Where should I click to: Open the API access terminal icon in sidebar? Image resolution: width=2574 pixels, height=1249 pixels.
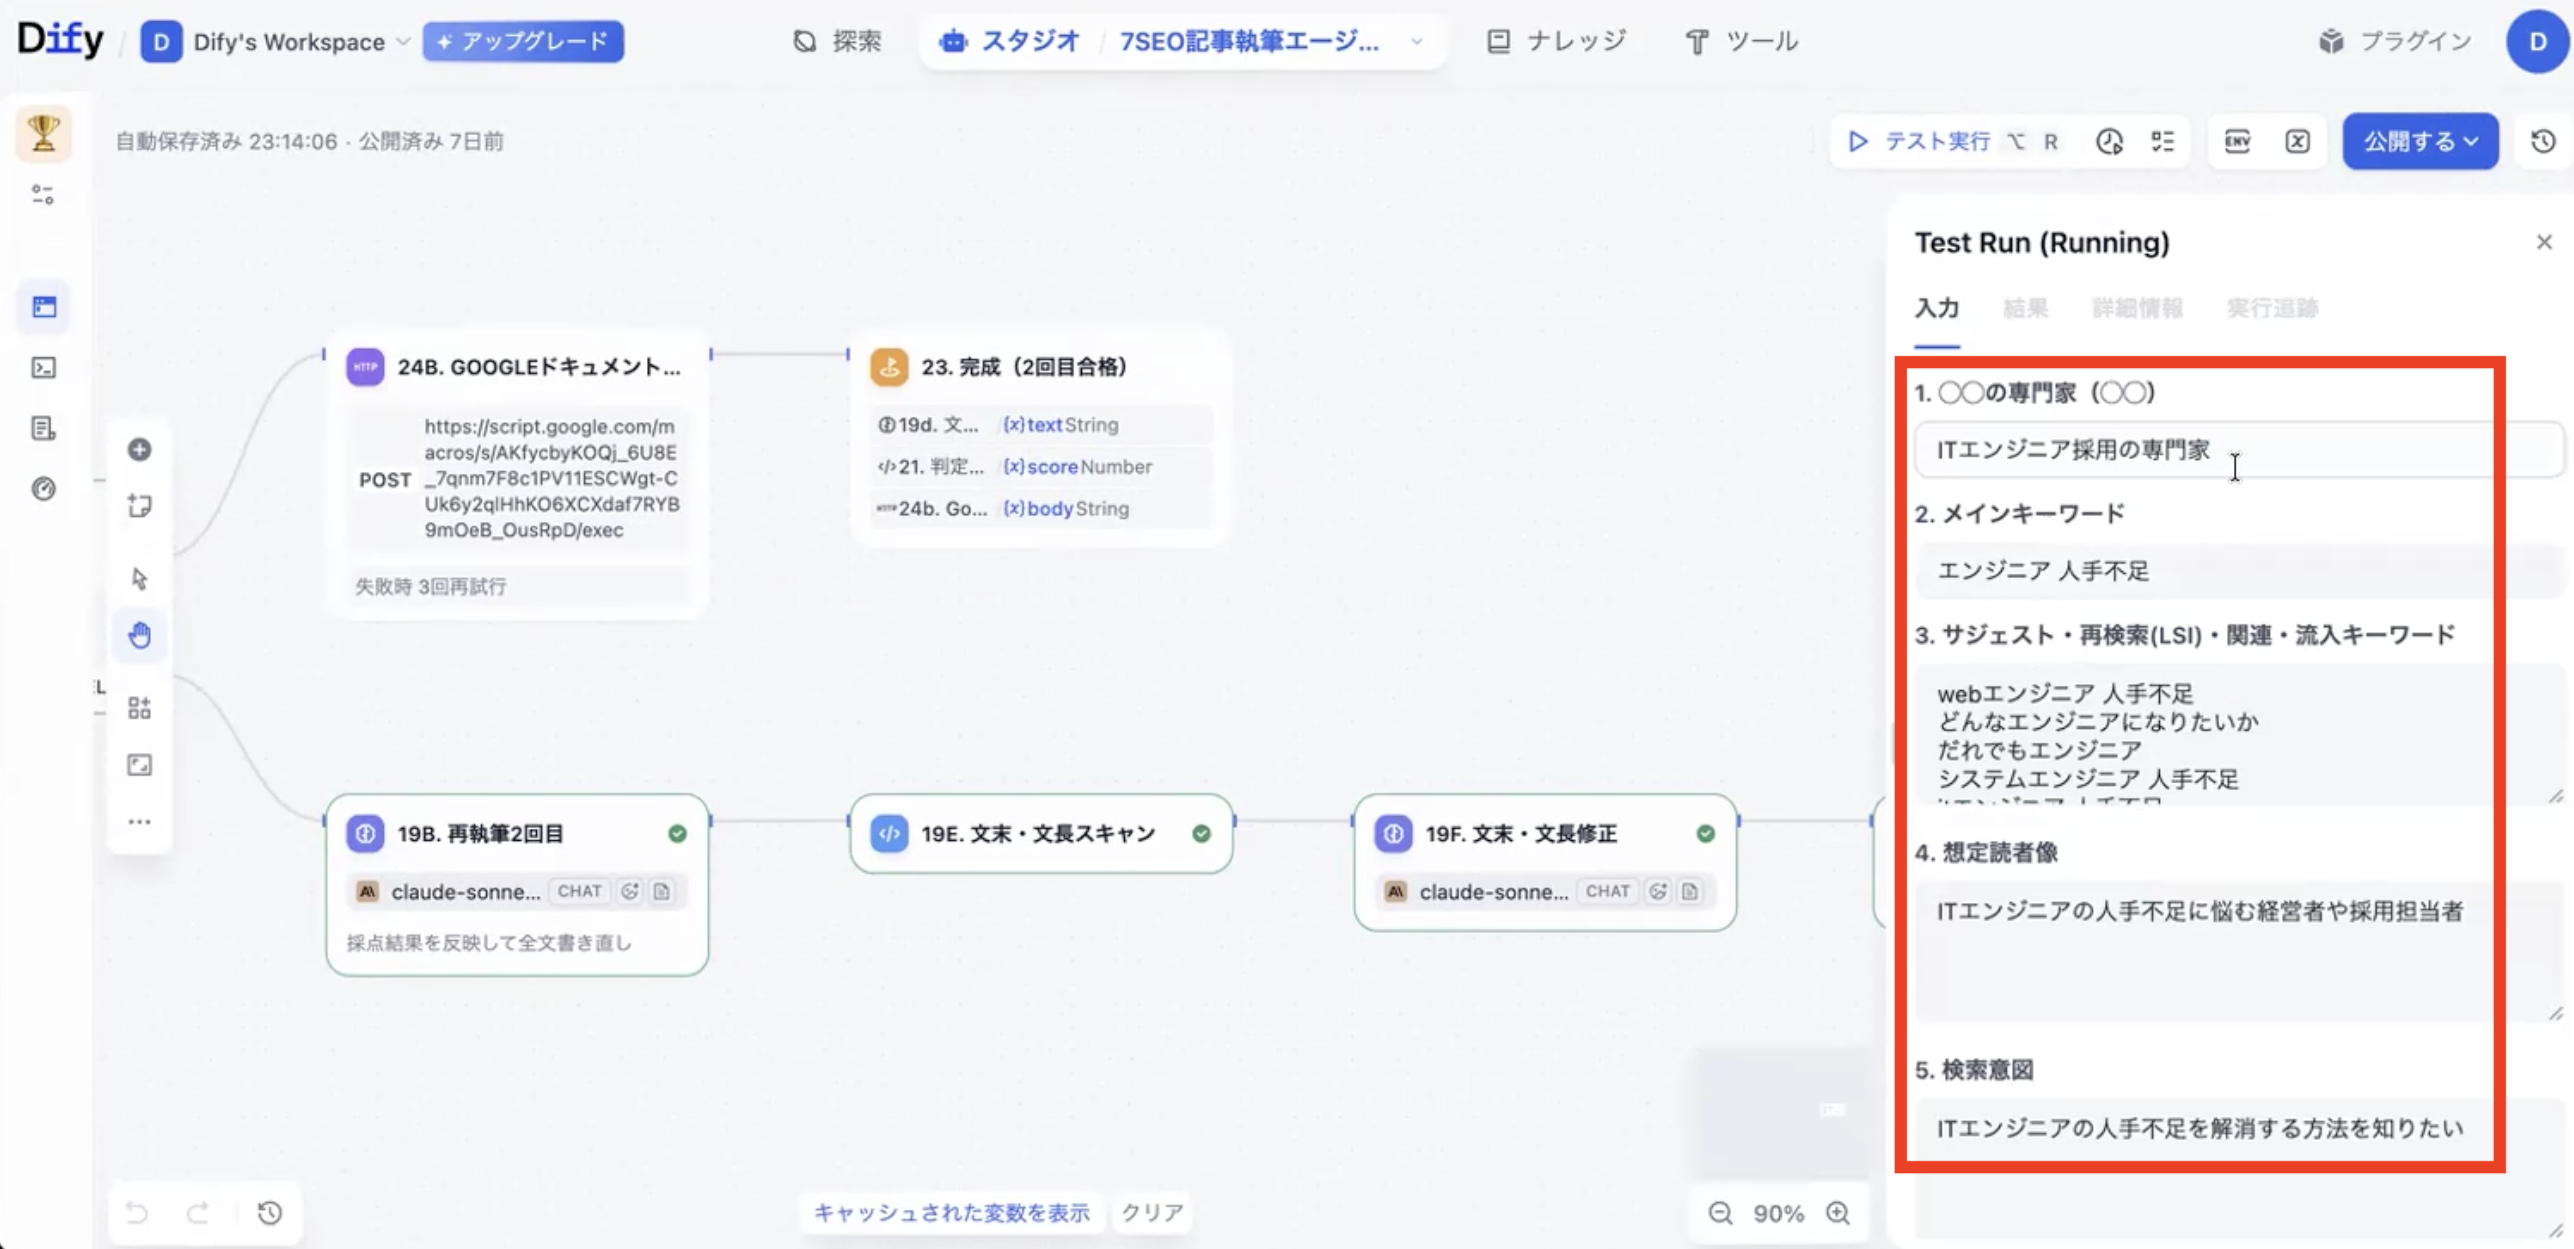(44, 368)
